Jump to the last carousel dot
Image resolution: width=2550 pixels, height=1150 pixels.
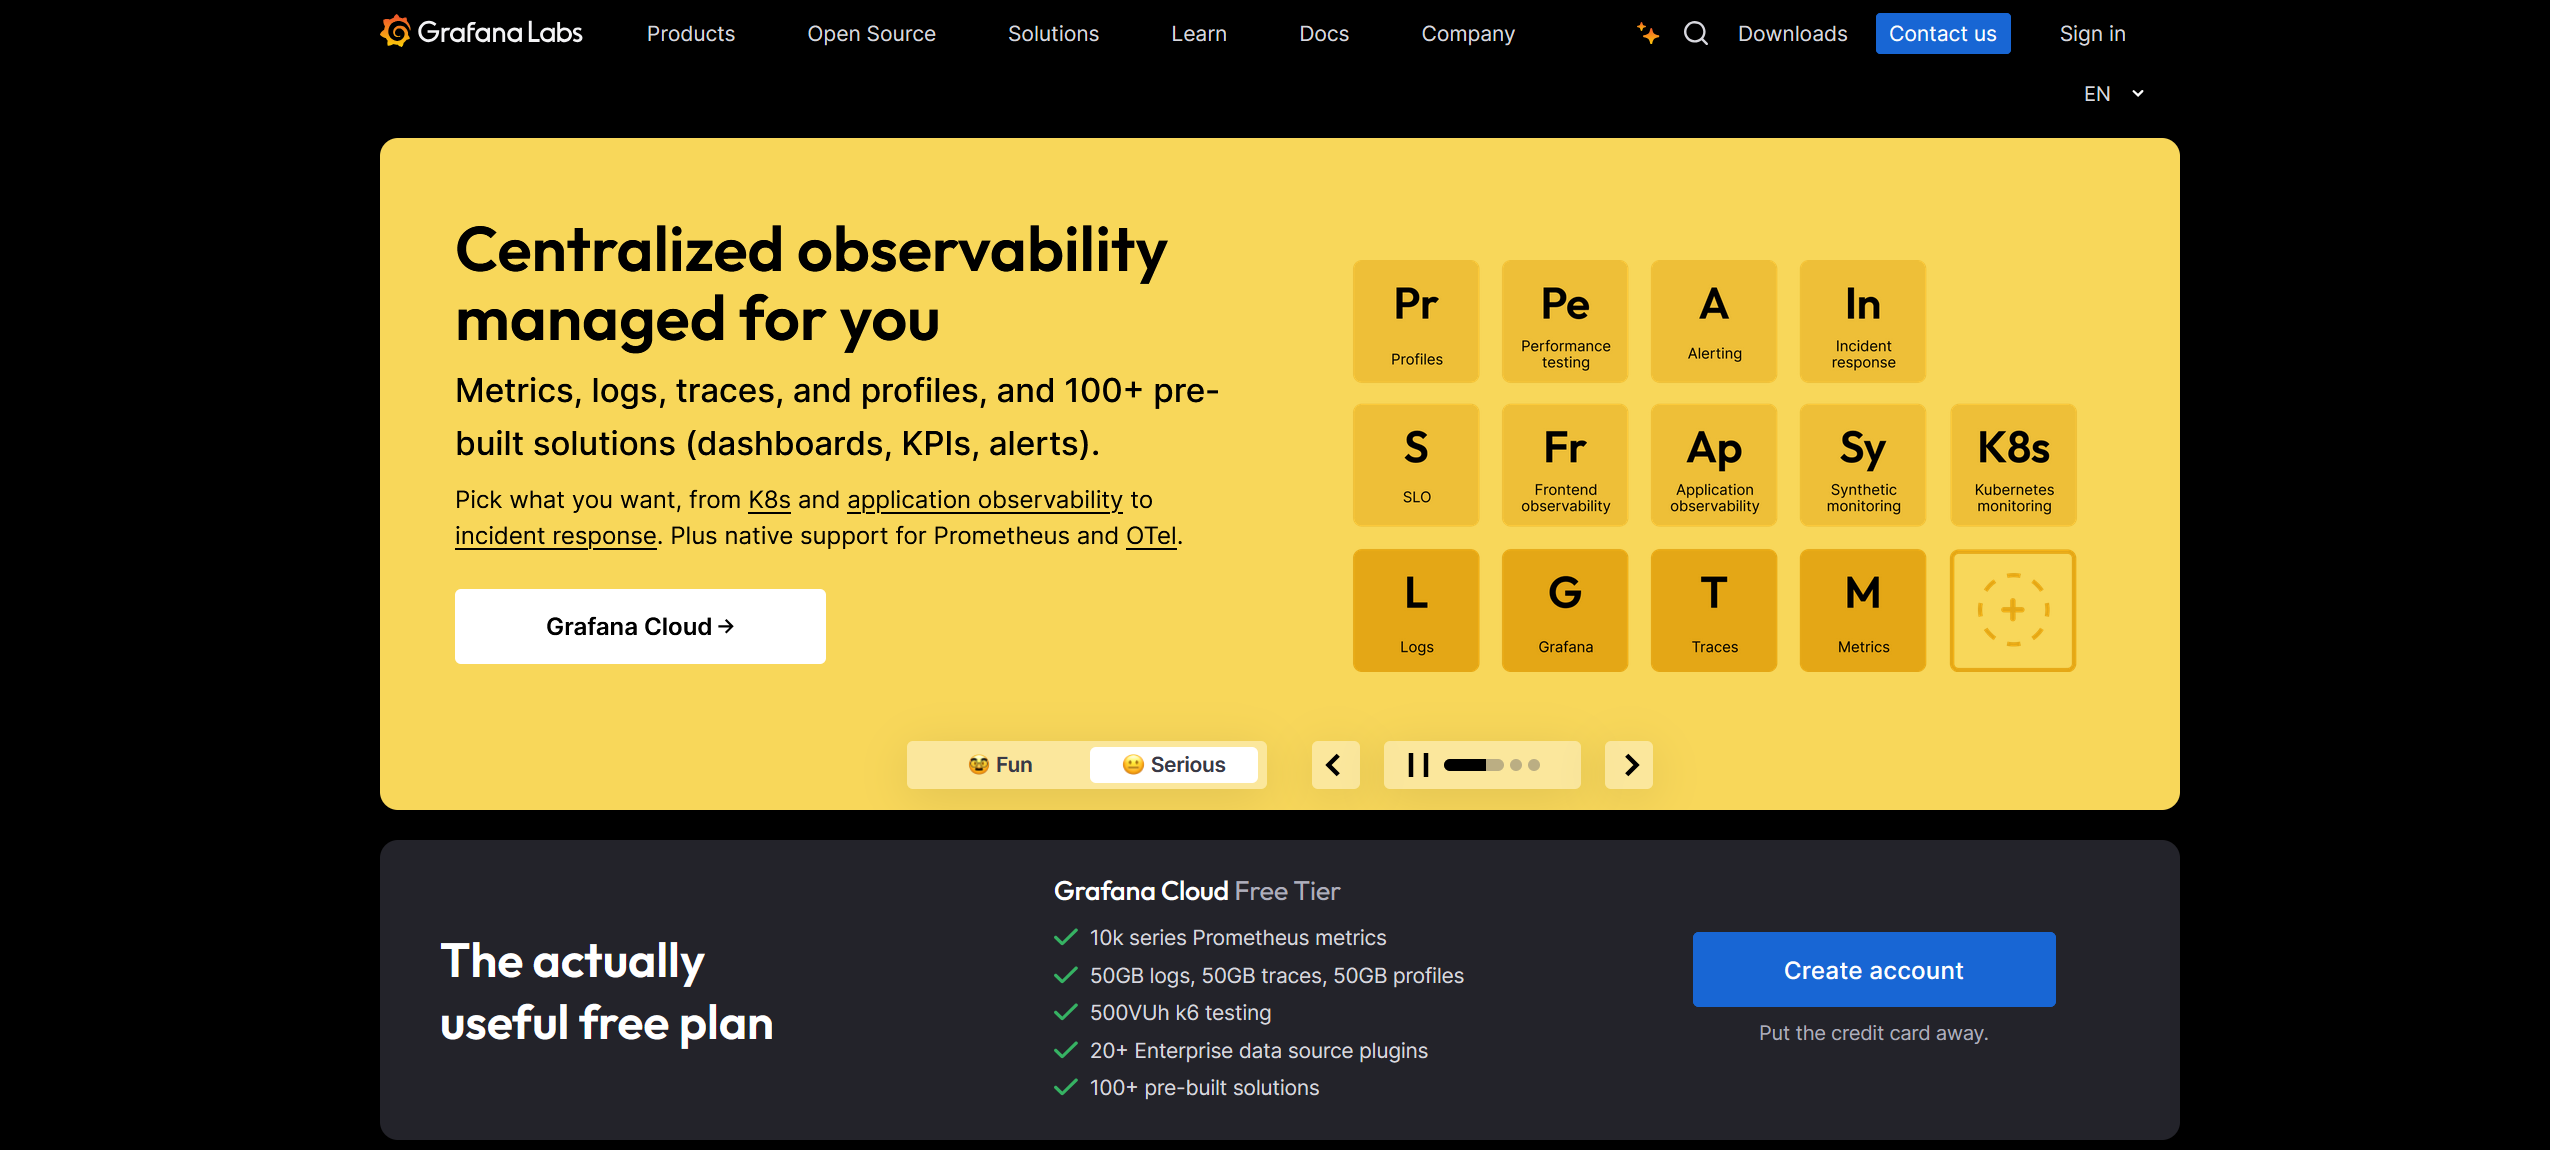[x=1534, y=765]
